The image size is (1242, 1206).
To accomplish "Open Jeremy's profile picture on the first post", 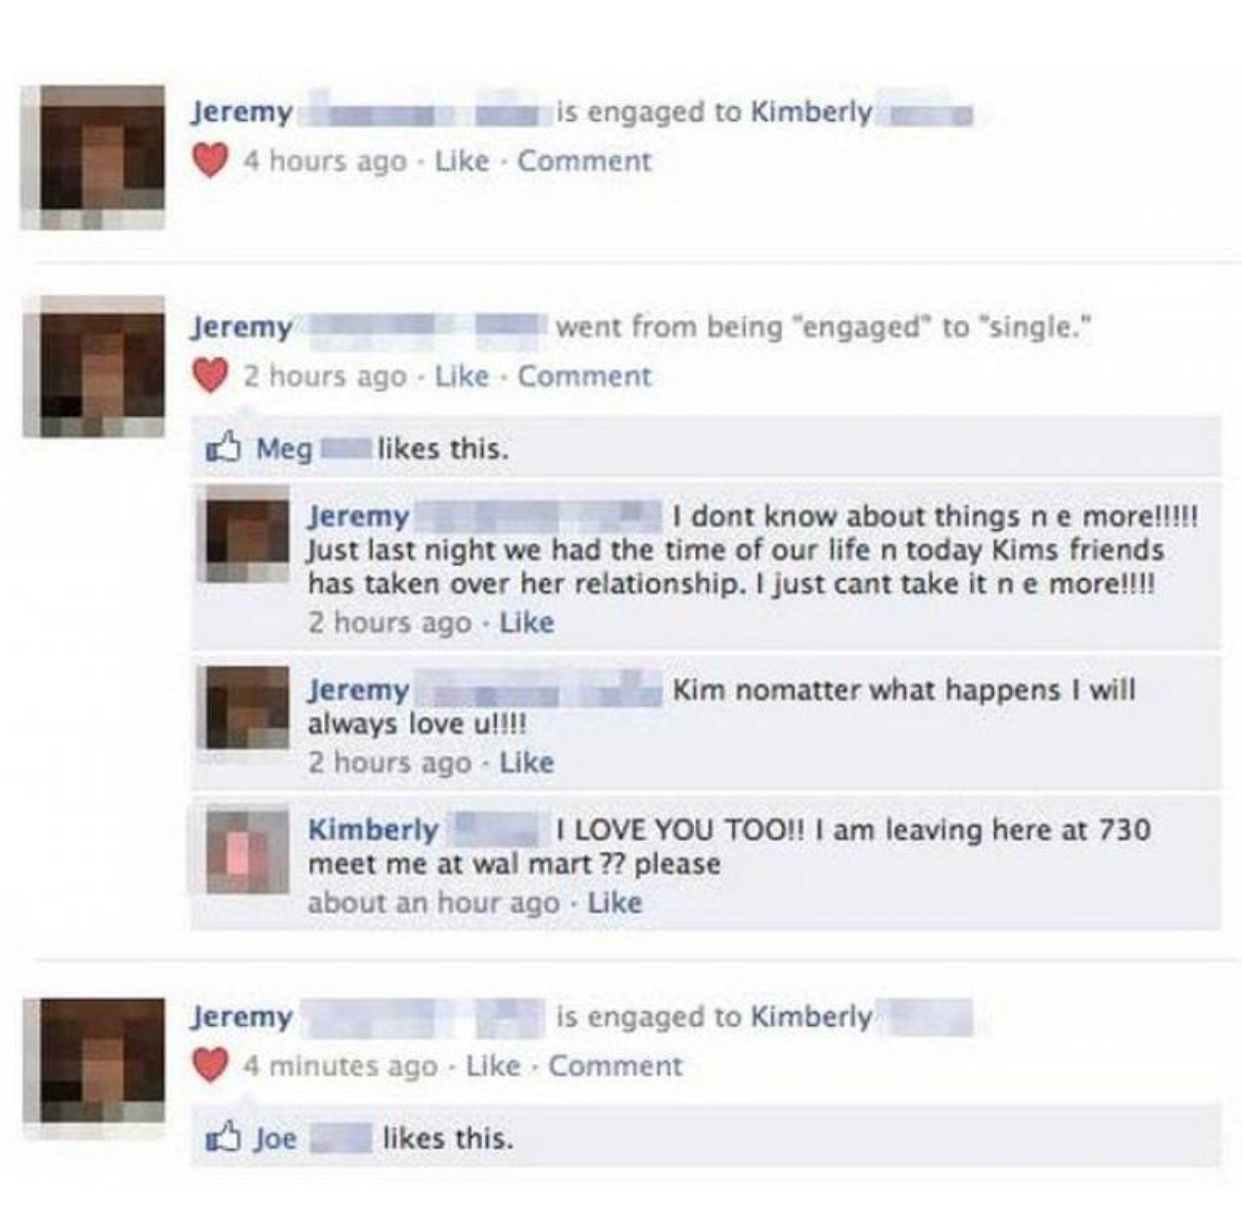I will (x=92, y=158).
